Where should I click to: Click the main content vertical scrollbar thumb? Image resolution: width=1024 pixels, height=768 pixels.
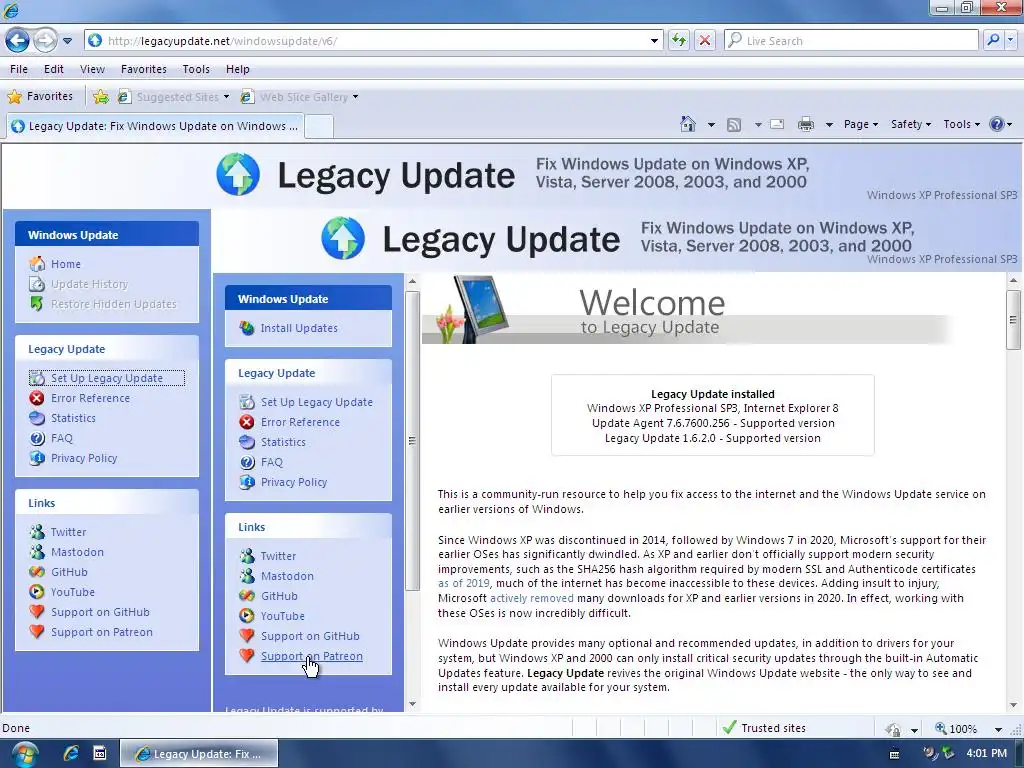pos(1014,320)
